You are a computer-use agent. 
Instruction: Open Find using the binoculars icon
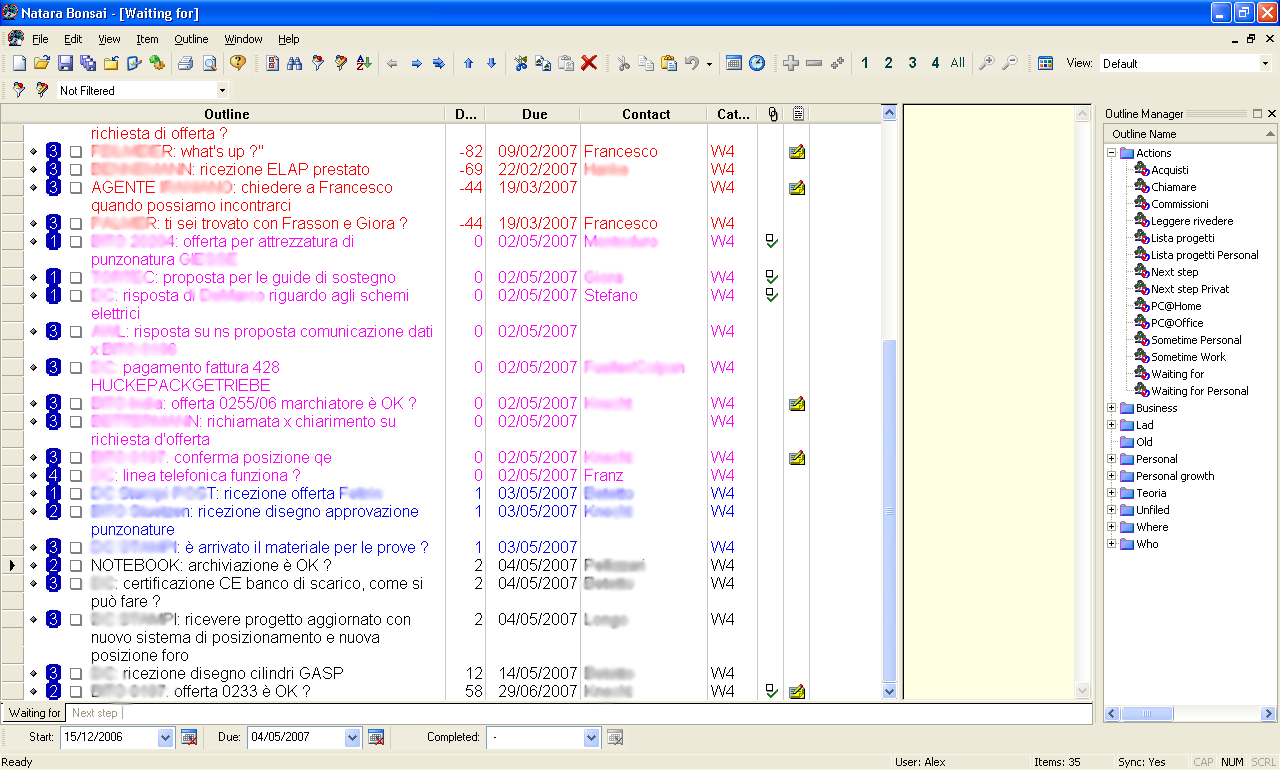click(295, 63)
